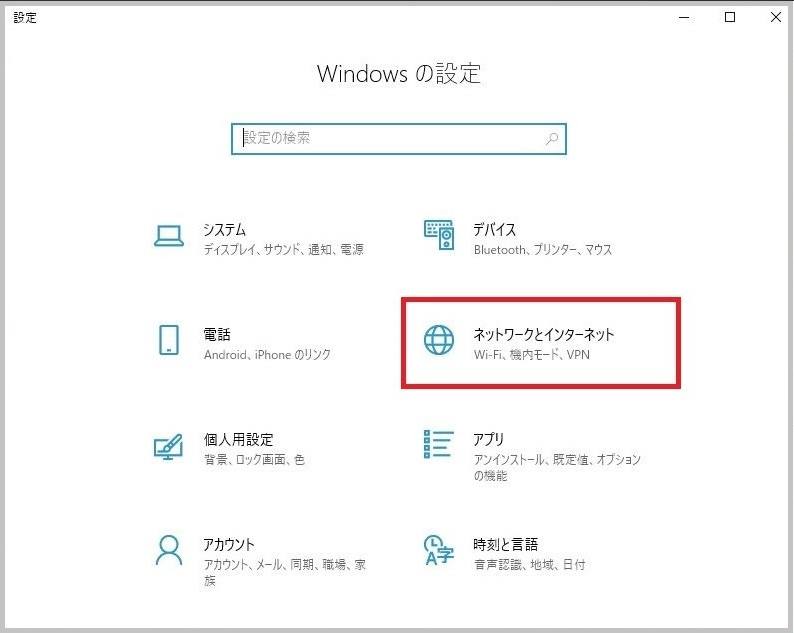Minimize the 設定 window
Image resolution: width=794 pixels, height=633 pixels.
(684, 17)
